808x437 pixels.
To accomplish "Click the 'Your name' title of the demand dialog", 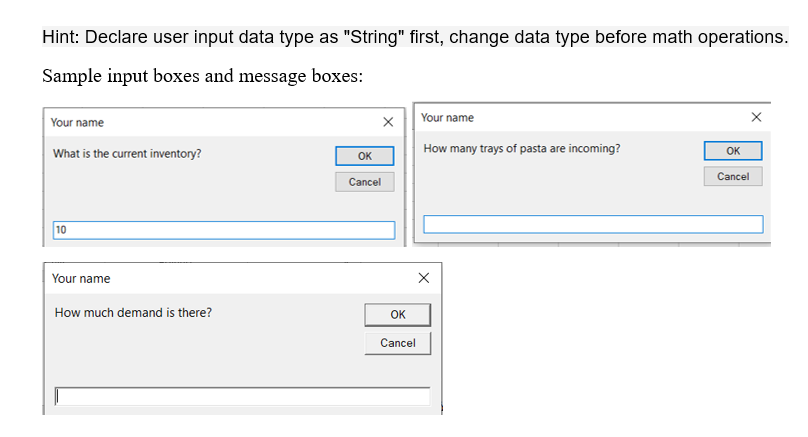I will pos(81,279).
